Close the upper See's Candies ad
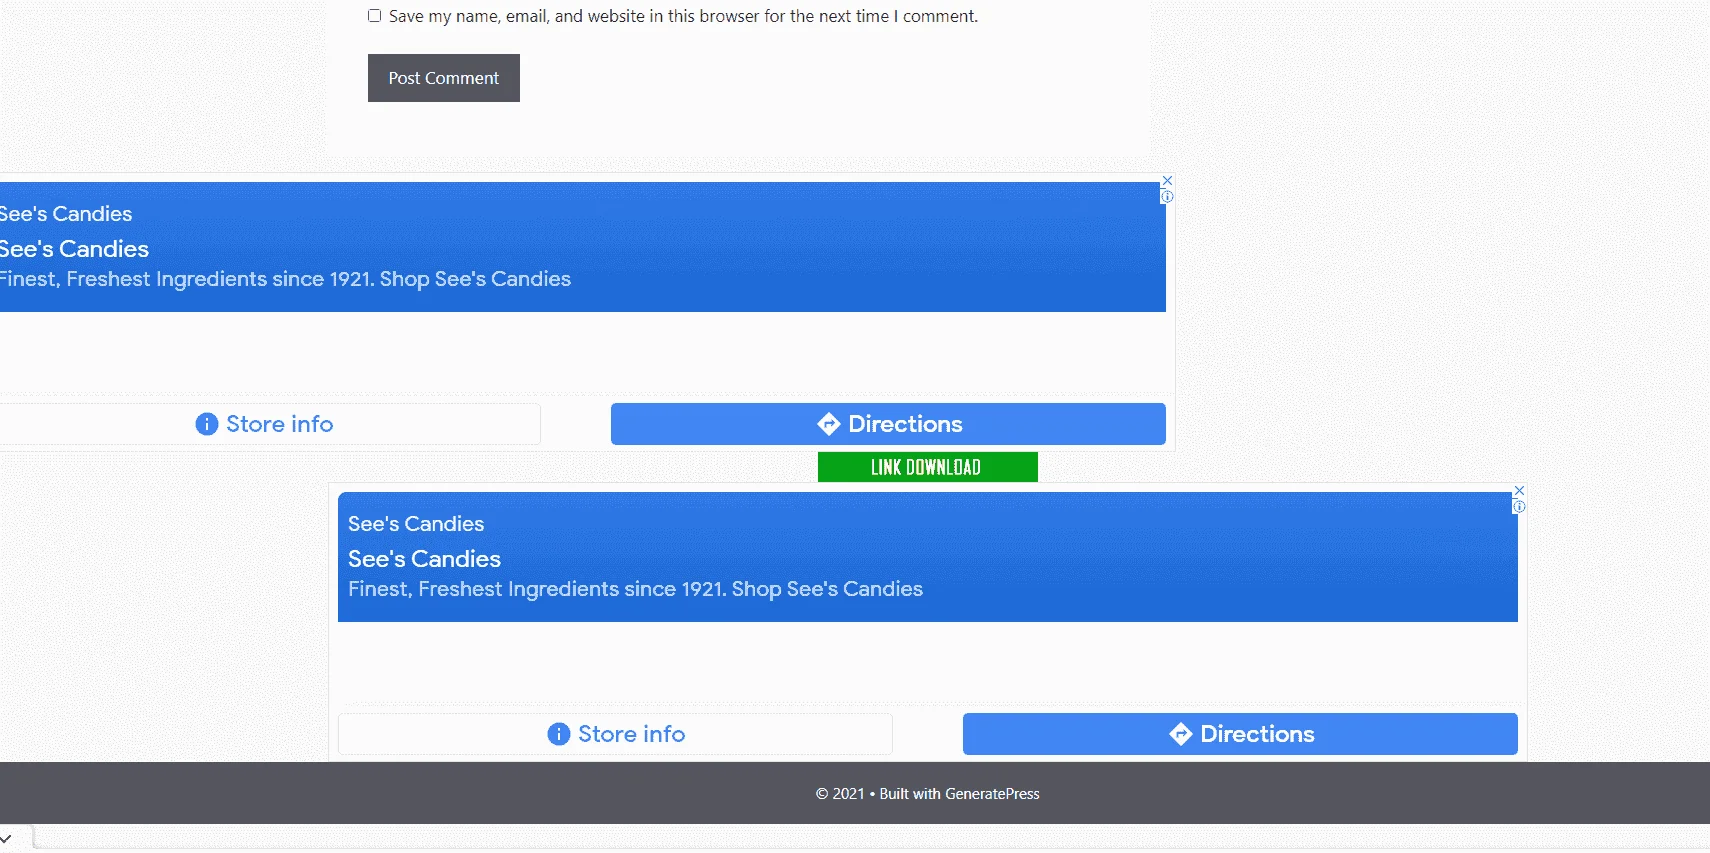The height and width of the screenshot is (853, 1710). [x=1167, y=181]
